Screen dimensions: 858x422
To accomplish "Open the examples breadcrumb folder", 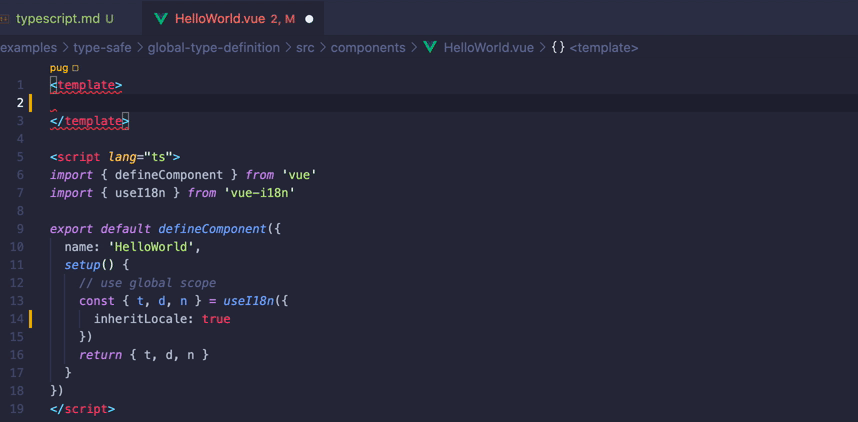I will [x=28, y=47].
